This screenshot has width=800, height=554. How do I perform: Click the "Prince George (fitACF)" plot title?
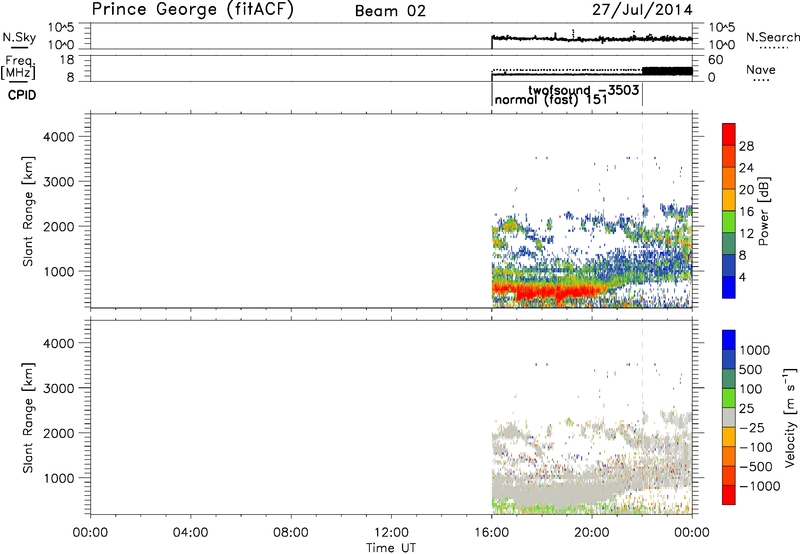pos(192,10)
